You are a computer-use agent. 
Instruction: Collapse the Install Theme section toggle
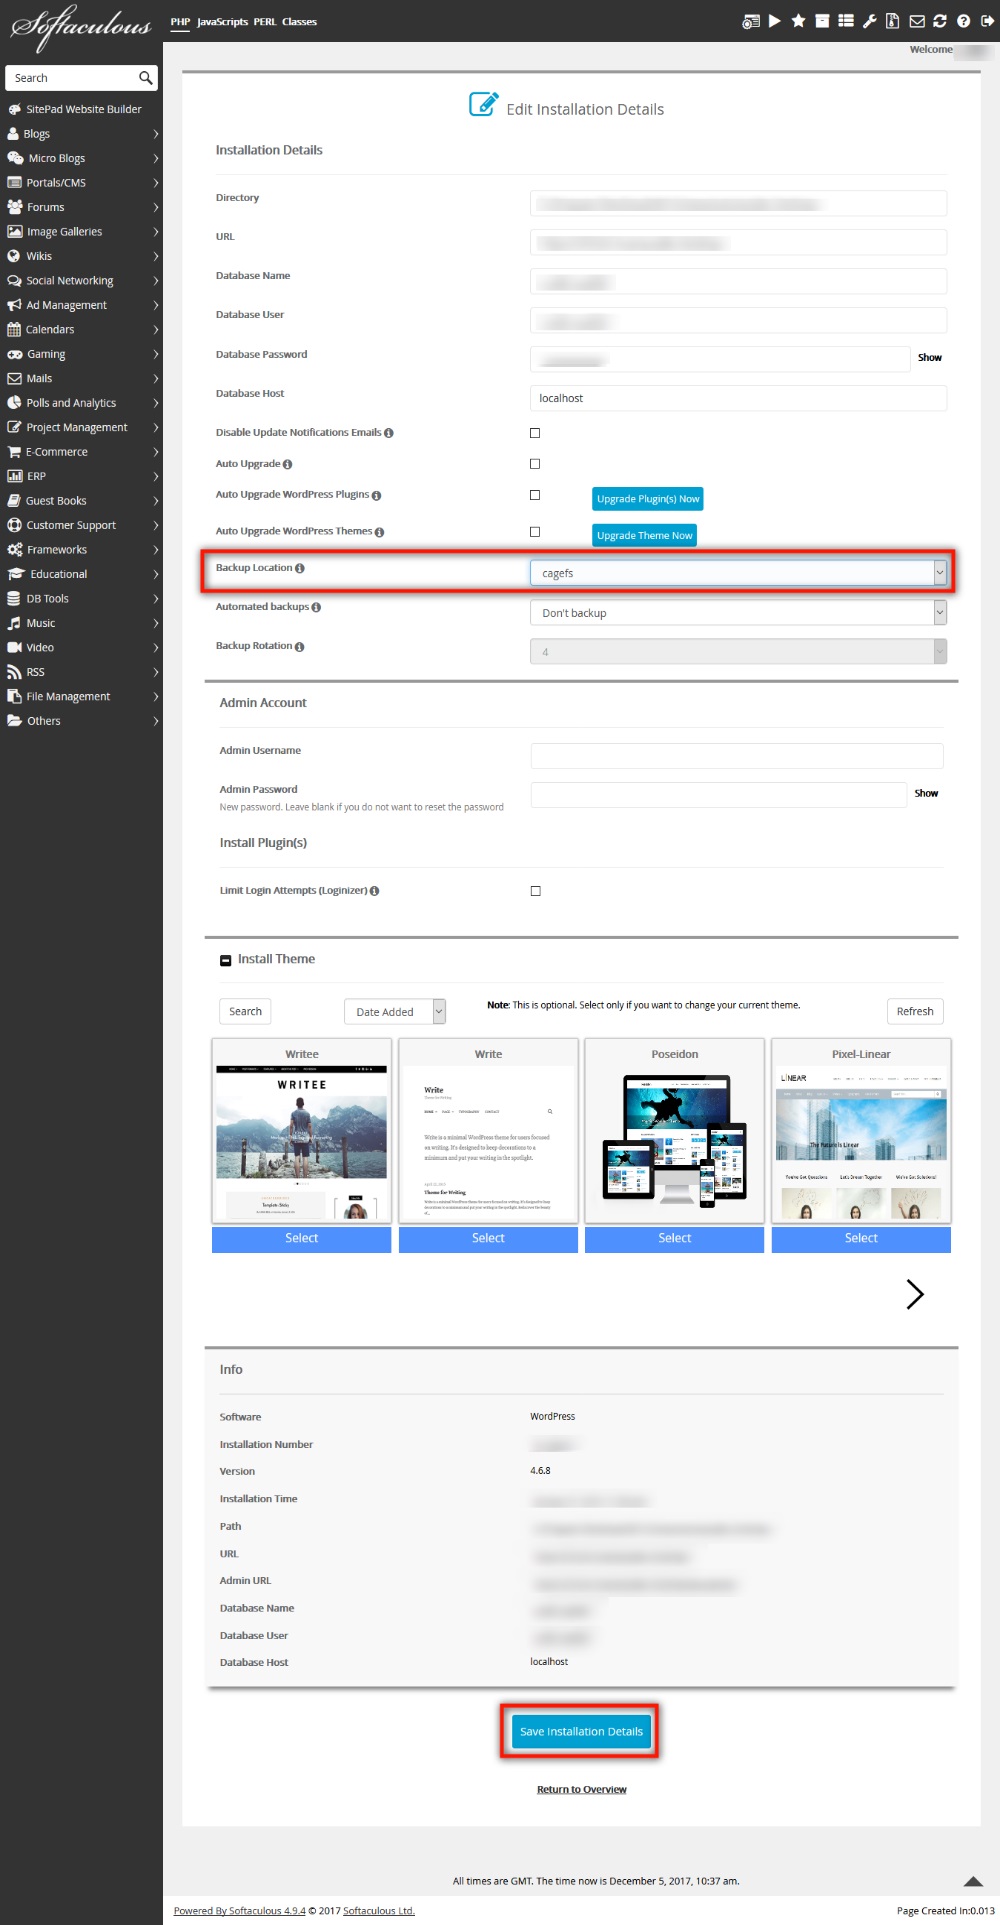pos(226,960)
